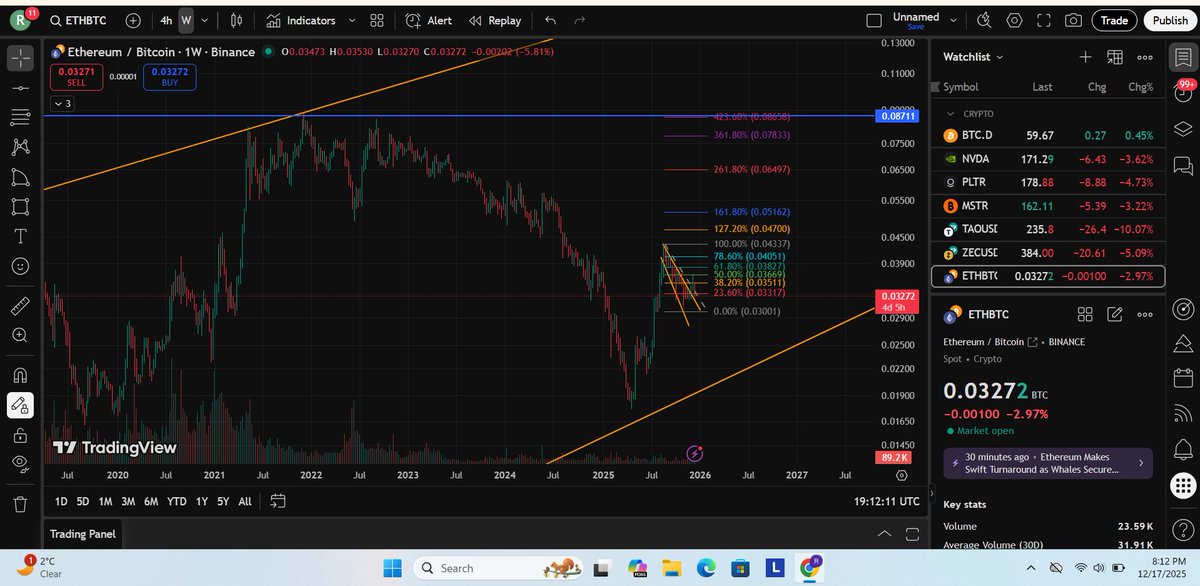Click the Publish button
The height and width of the screenshot is (586, 1200).
tap(1170, 20)
